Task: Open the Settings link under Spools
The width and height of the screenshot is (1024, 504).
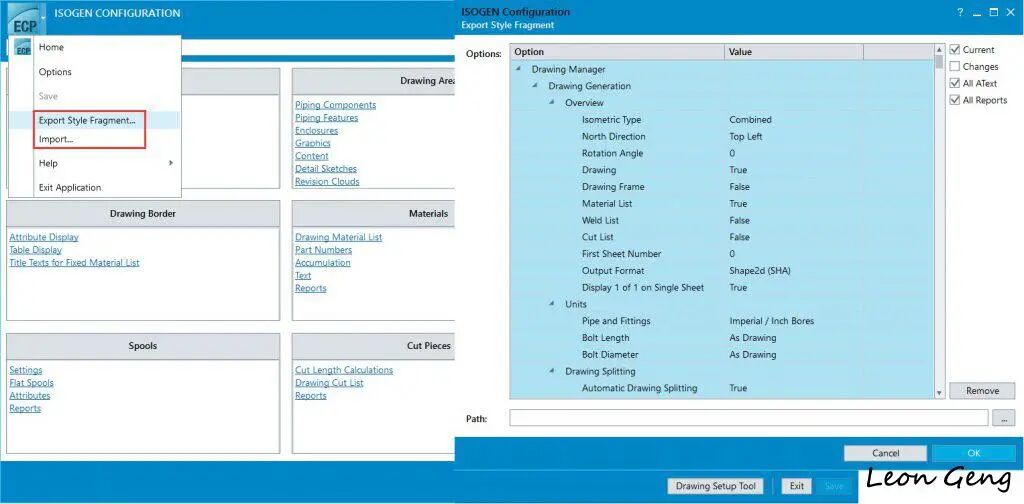Action: [x=25, y=370]
